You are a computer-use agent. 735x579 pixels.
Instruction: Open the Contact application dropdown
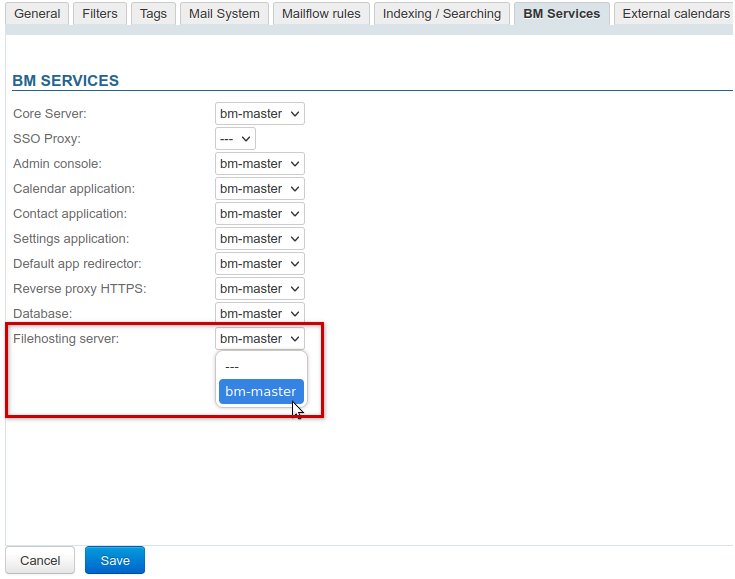pyautogui.click(x=259, y=214)
